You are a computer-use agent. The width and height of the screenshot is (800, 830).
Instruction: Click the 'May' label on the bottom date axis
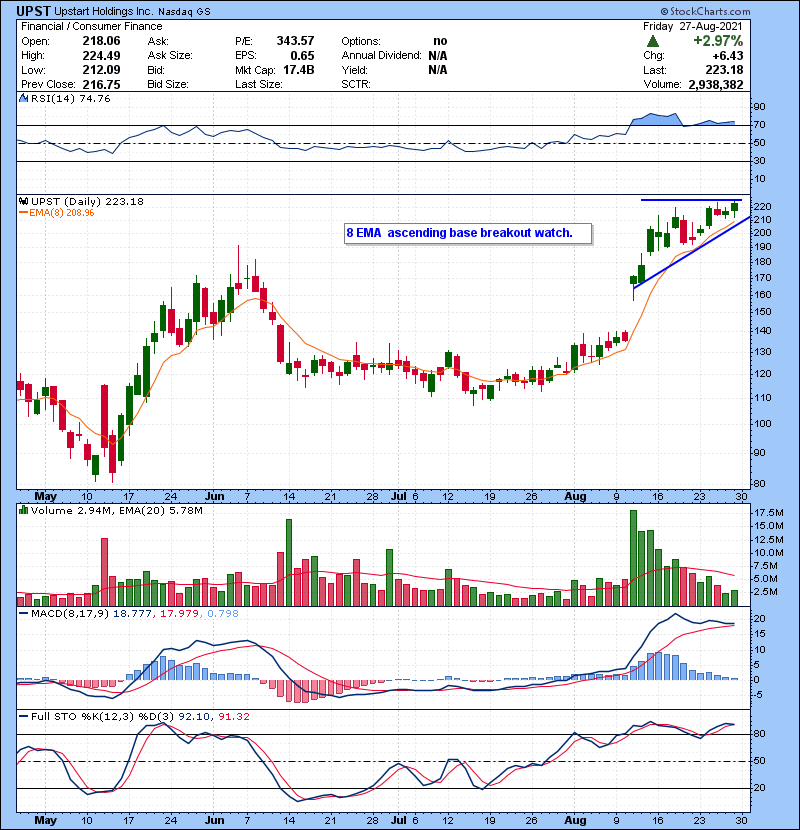pos(46,820)
